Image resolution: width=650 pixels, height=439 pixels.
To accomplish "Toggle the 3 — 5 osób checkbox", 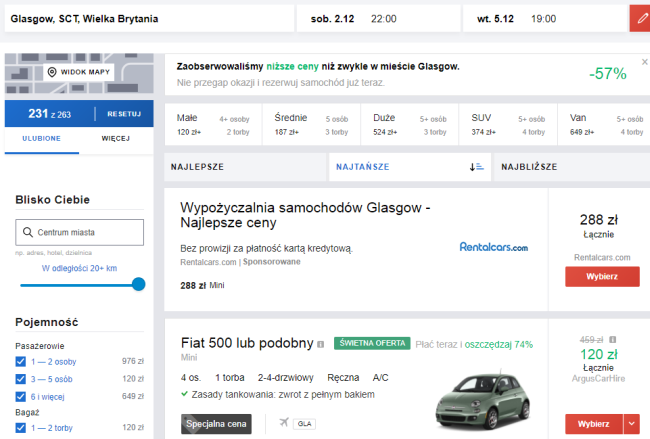I will pos(21,379).
